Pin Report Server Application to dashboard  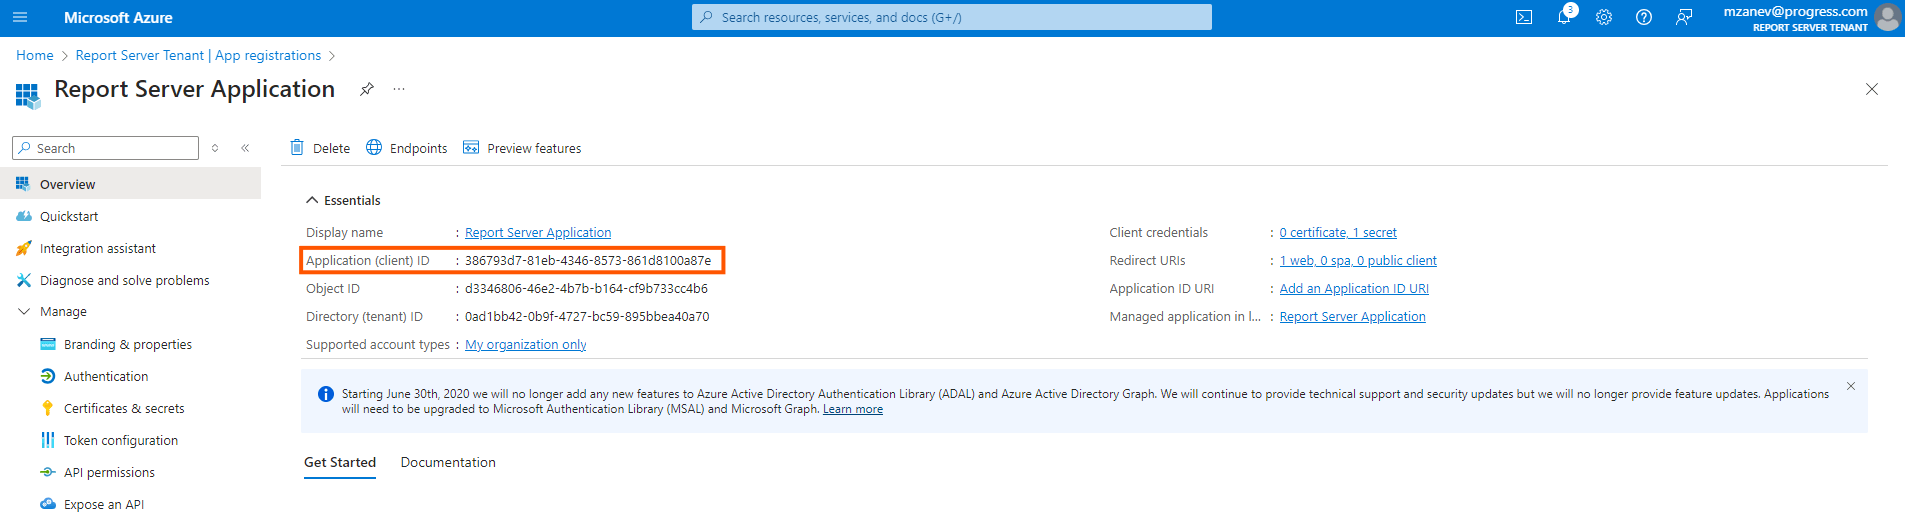(x=367, y=89)
